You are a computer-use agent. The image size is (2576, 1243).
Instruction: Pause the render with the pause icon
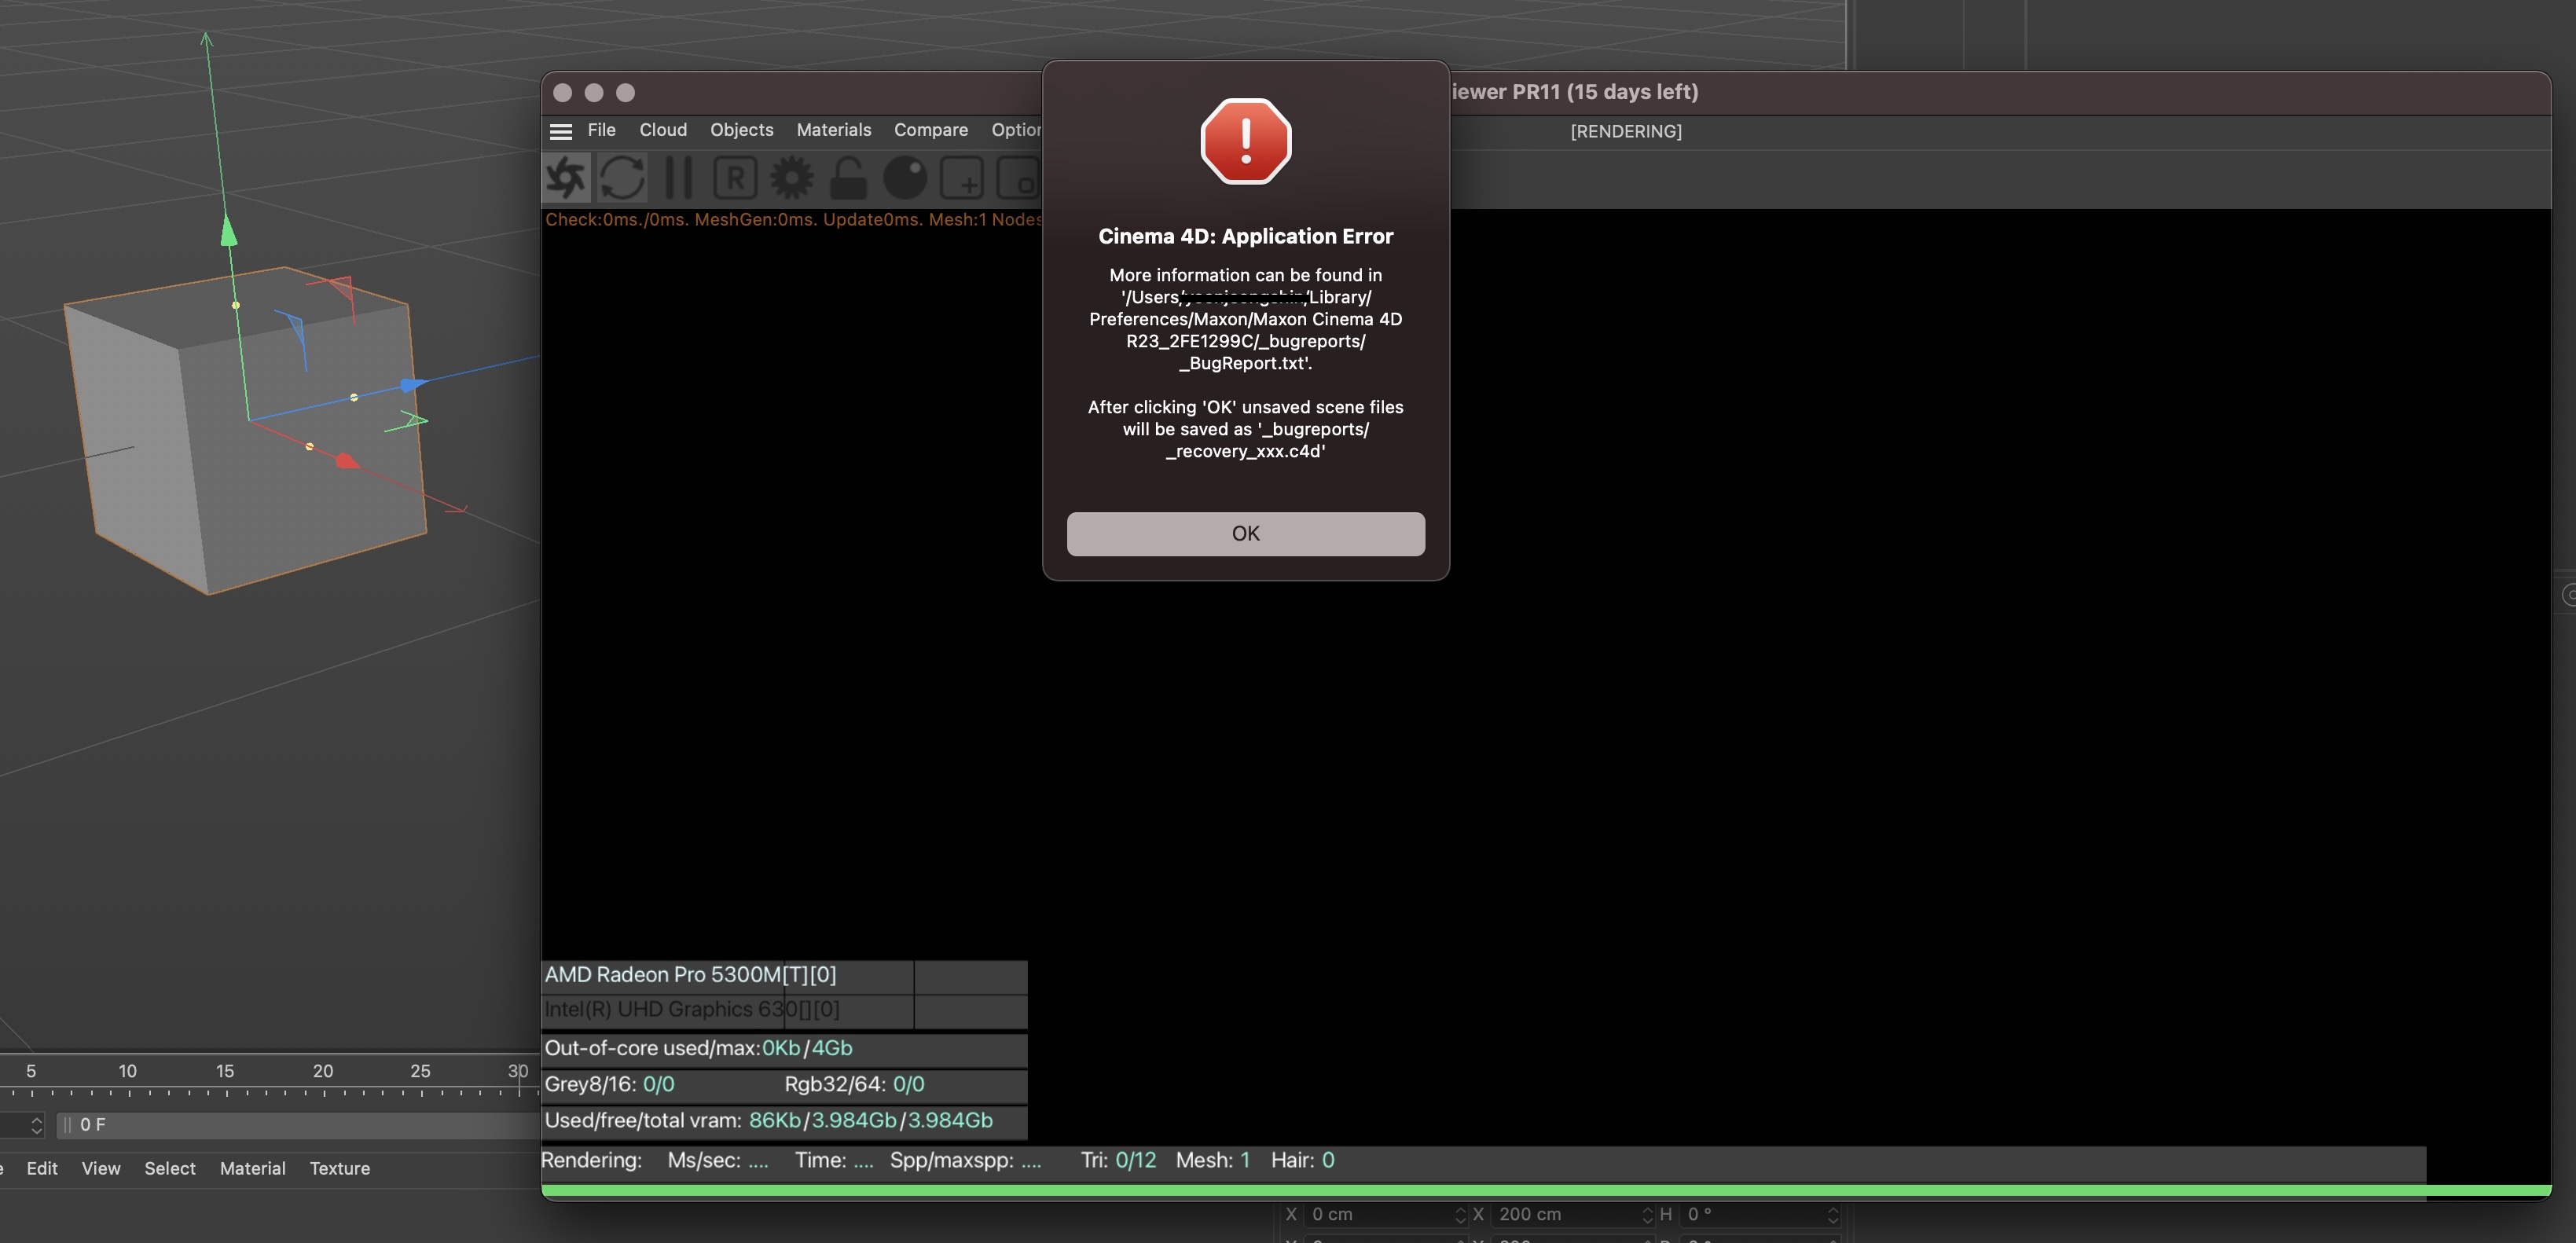pyautogui.click(x=679, y=178)
